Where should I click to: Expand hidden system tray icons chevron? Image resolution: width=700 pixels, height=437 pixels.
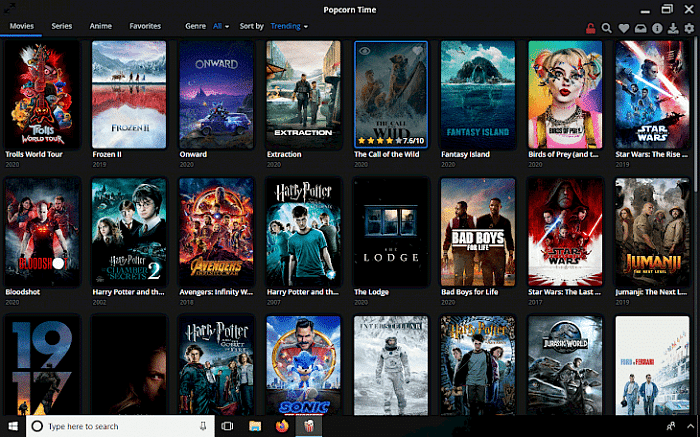(x=691, y=426)
